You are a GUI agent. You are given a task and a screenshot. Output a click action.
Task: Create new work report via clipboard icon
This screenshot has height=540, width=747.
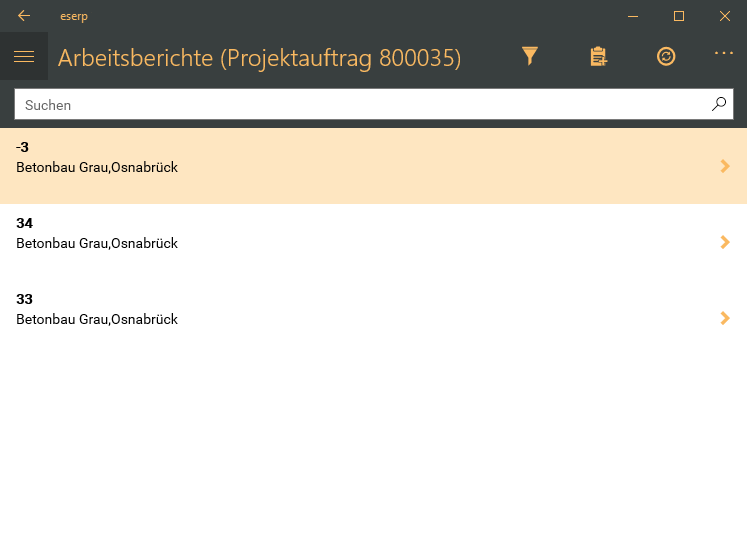598,57
